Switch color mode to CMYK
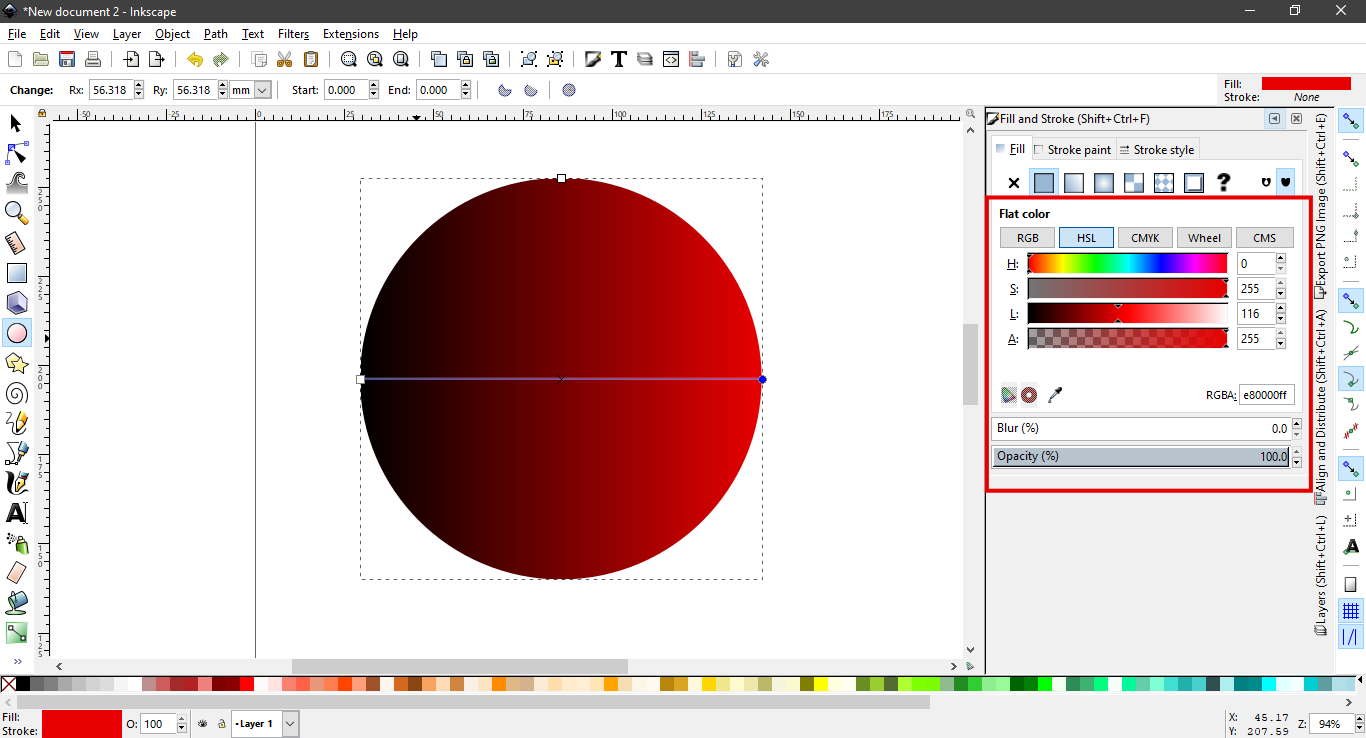 pos(1144,237)
